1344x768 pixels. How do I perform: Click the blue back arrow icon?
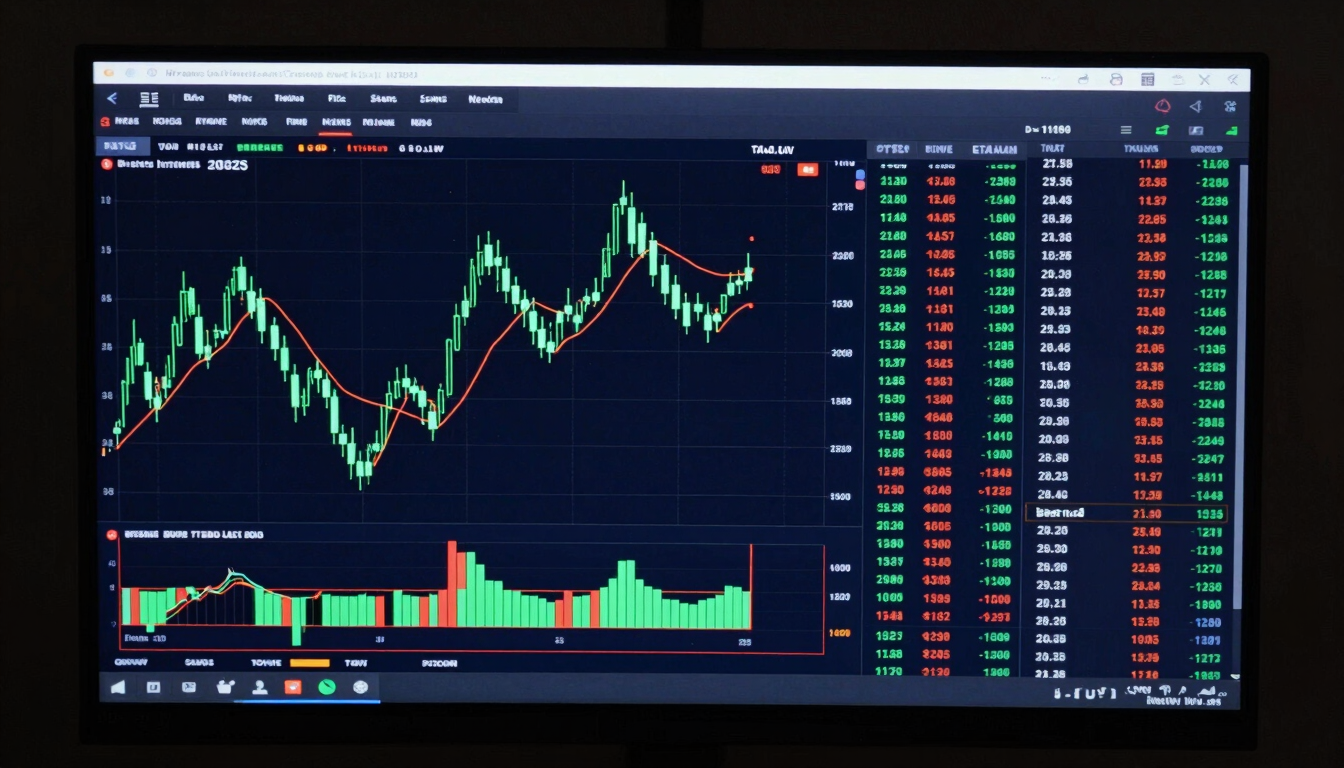tap(111, 98)
